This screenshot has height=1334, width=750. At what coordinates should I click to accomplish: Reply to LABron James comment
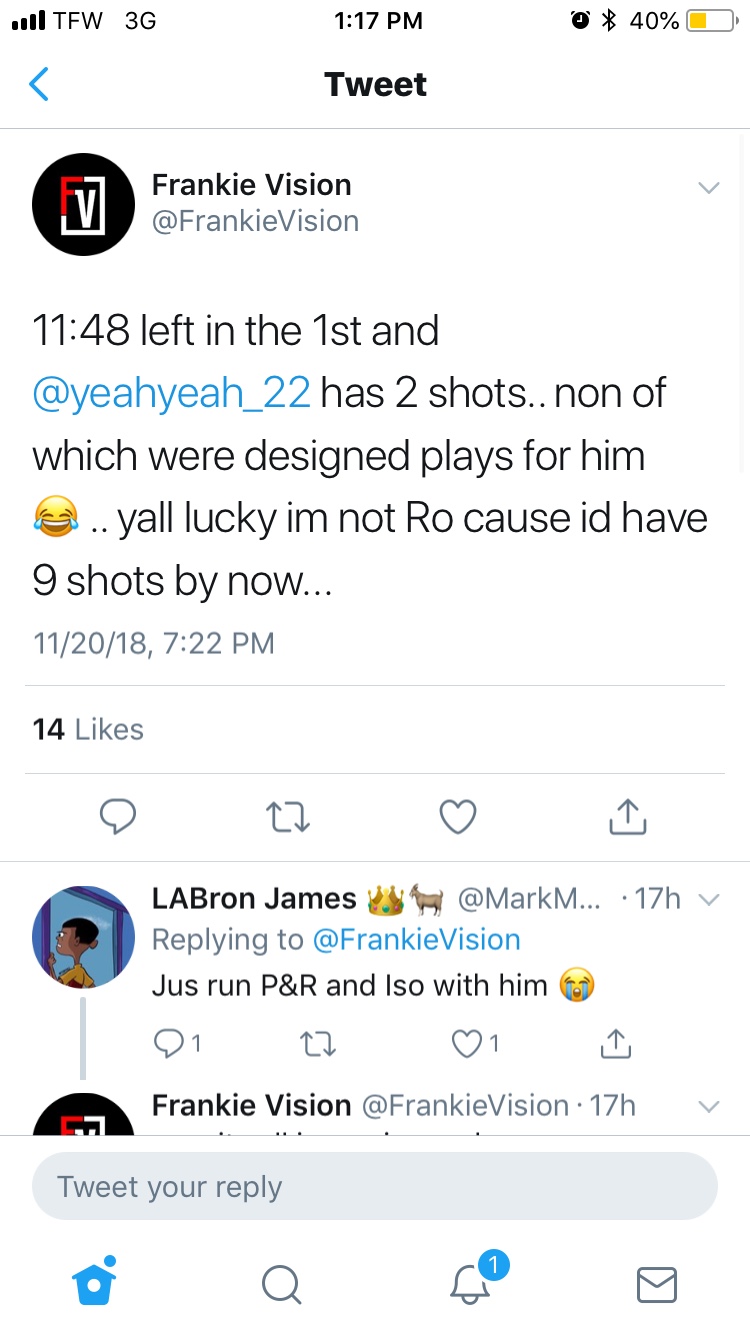click(x=170, y=1044)
